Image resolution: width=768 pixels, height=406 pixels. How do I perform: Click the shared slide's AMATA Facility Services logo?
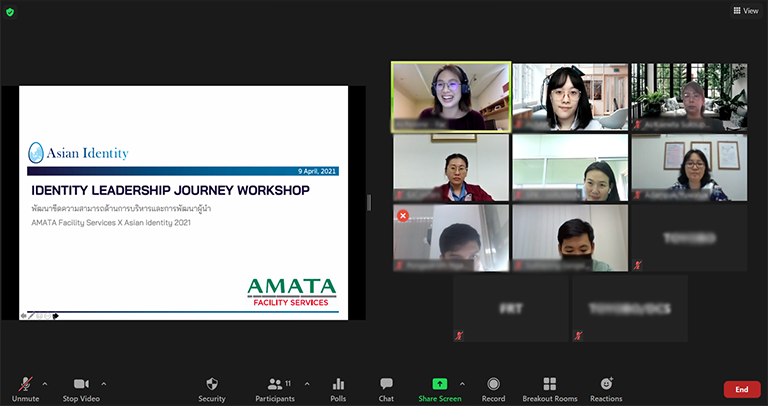click(291, 292)
